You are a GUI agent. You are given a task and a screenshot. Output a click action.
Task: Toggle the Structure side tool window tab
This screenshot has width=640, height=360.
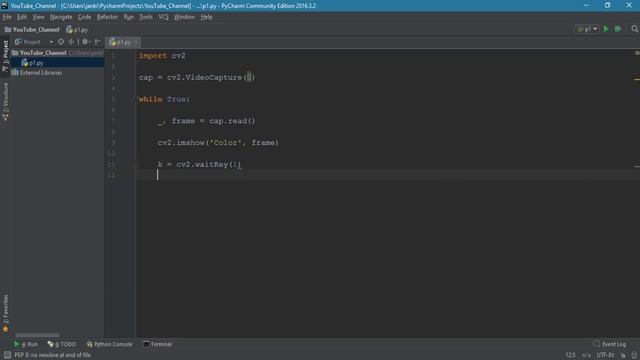click(x=5, y=102)
